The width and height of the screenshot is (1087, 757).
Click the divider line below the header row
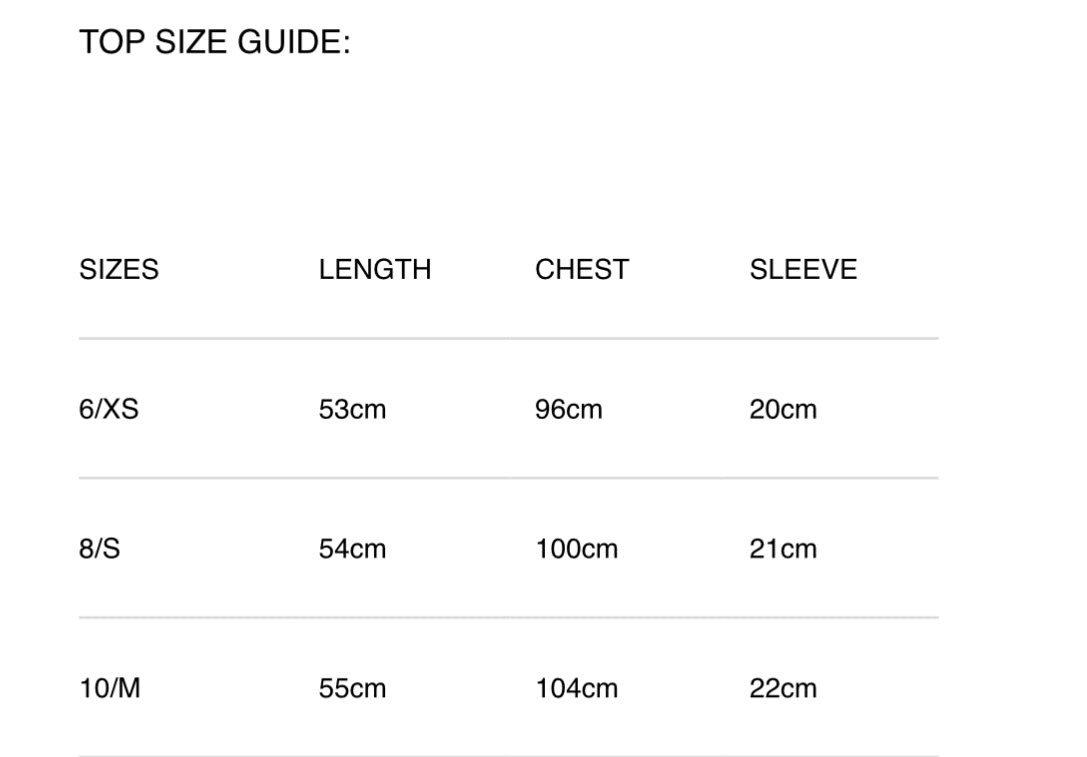508,339
